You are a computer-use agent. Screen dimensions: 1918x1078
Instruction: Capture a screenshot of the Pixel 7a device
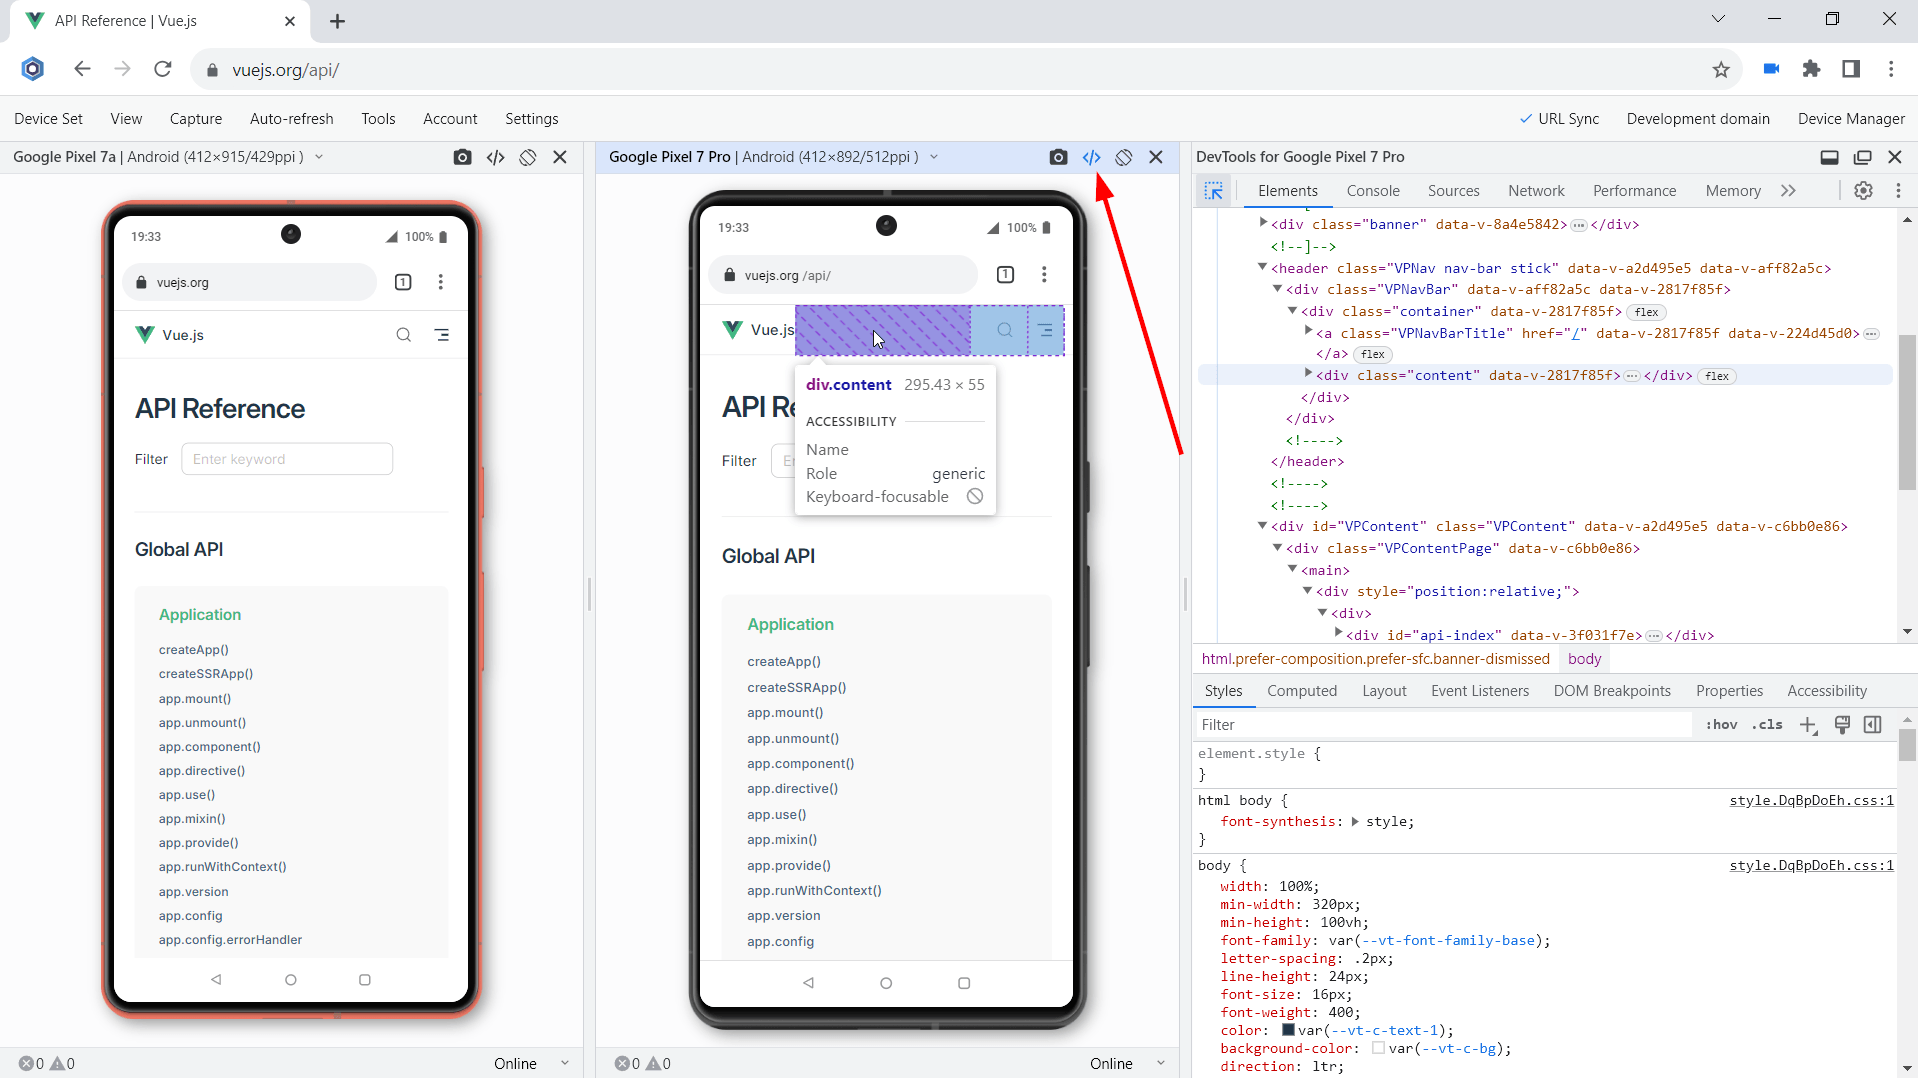[x=461, y=157]
